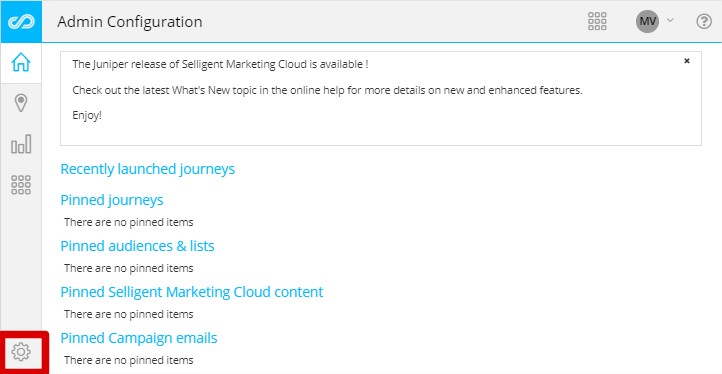Open Pinned audiences & lists section
The height and width of the screenshot is (374, 722).
(x=137, y=246)
